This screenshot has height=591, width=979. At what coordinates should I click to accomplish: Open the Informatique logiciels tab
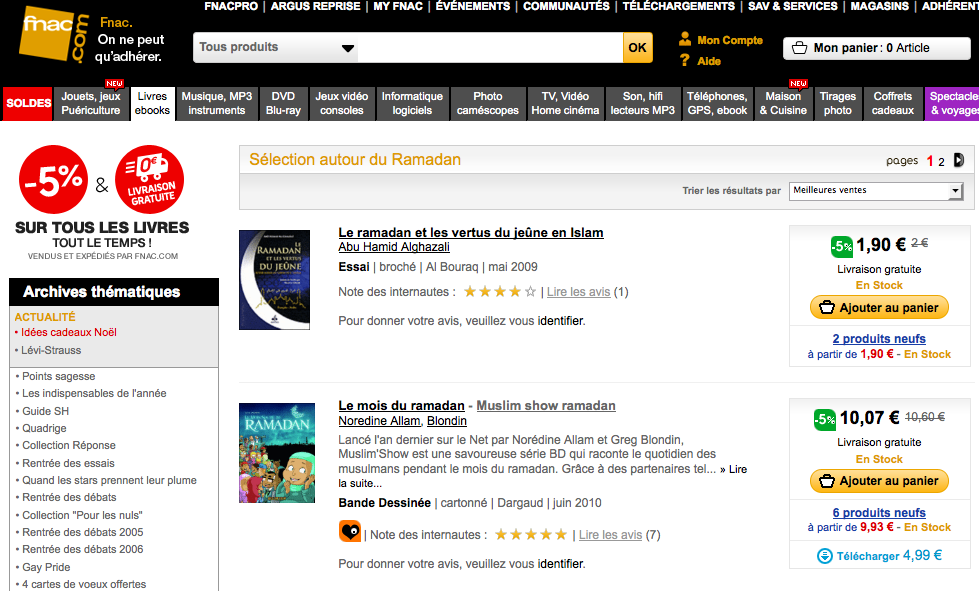[x=412, y=103]
